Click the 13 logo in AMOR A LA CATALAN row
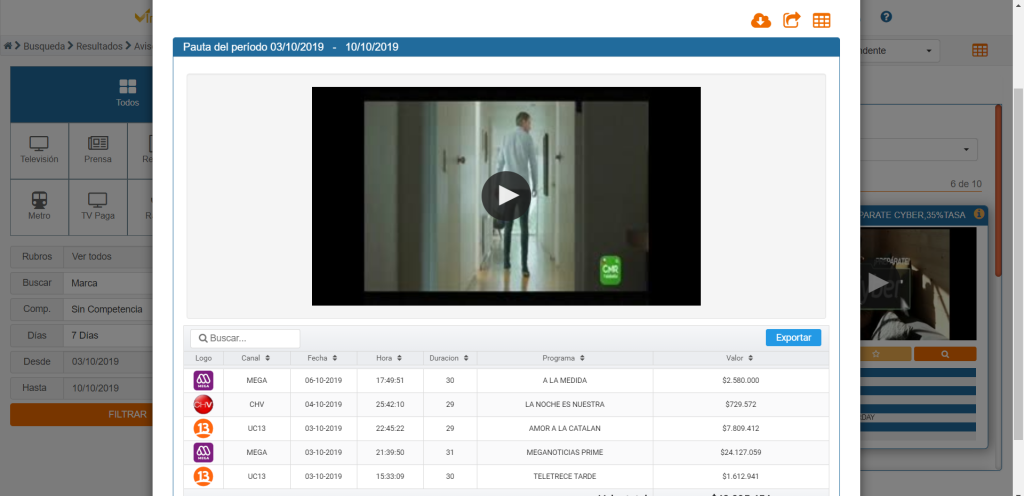This screenshot has width=1024, height=496. pos(204,429)
